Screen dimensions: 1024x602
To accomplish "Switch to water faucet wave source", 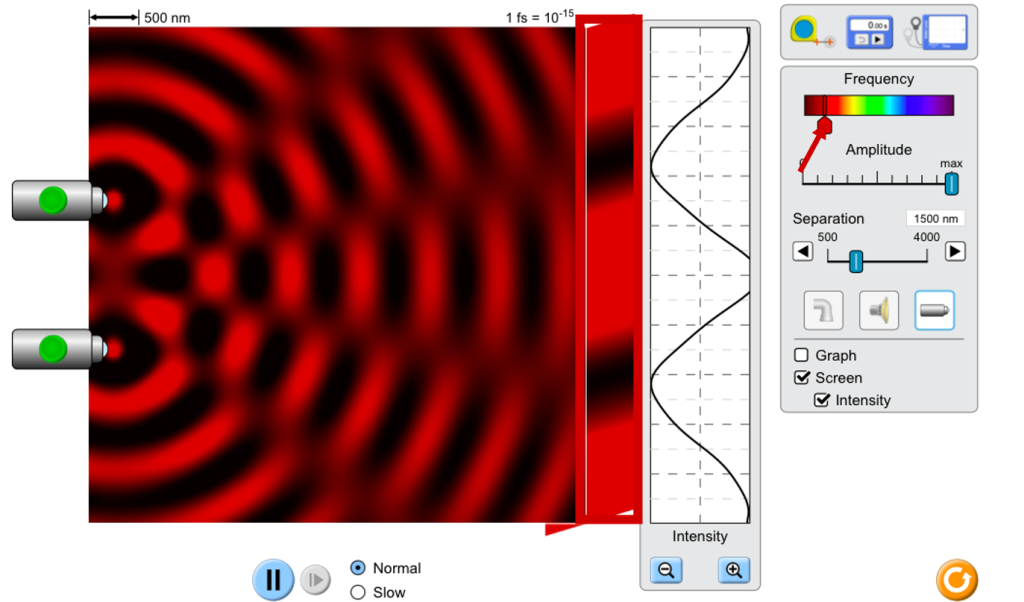I will [823, 310].
